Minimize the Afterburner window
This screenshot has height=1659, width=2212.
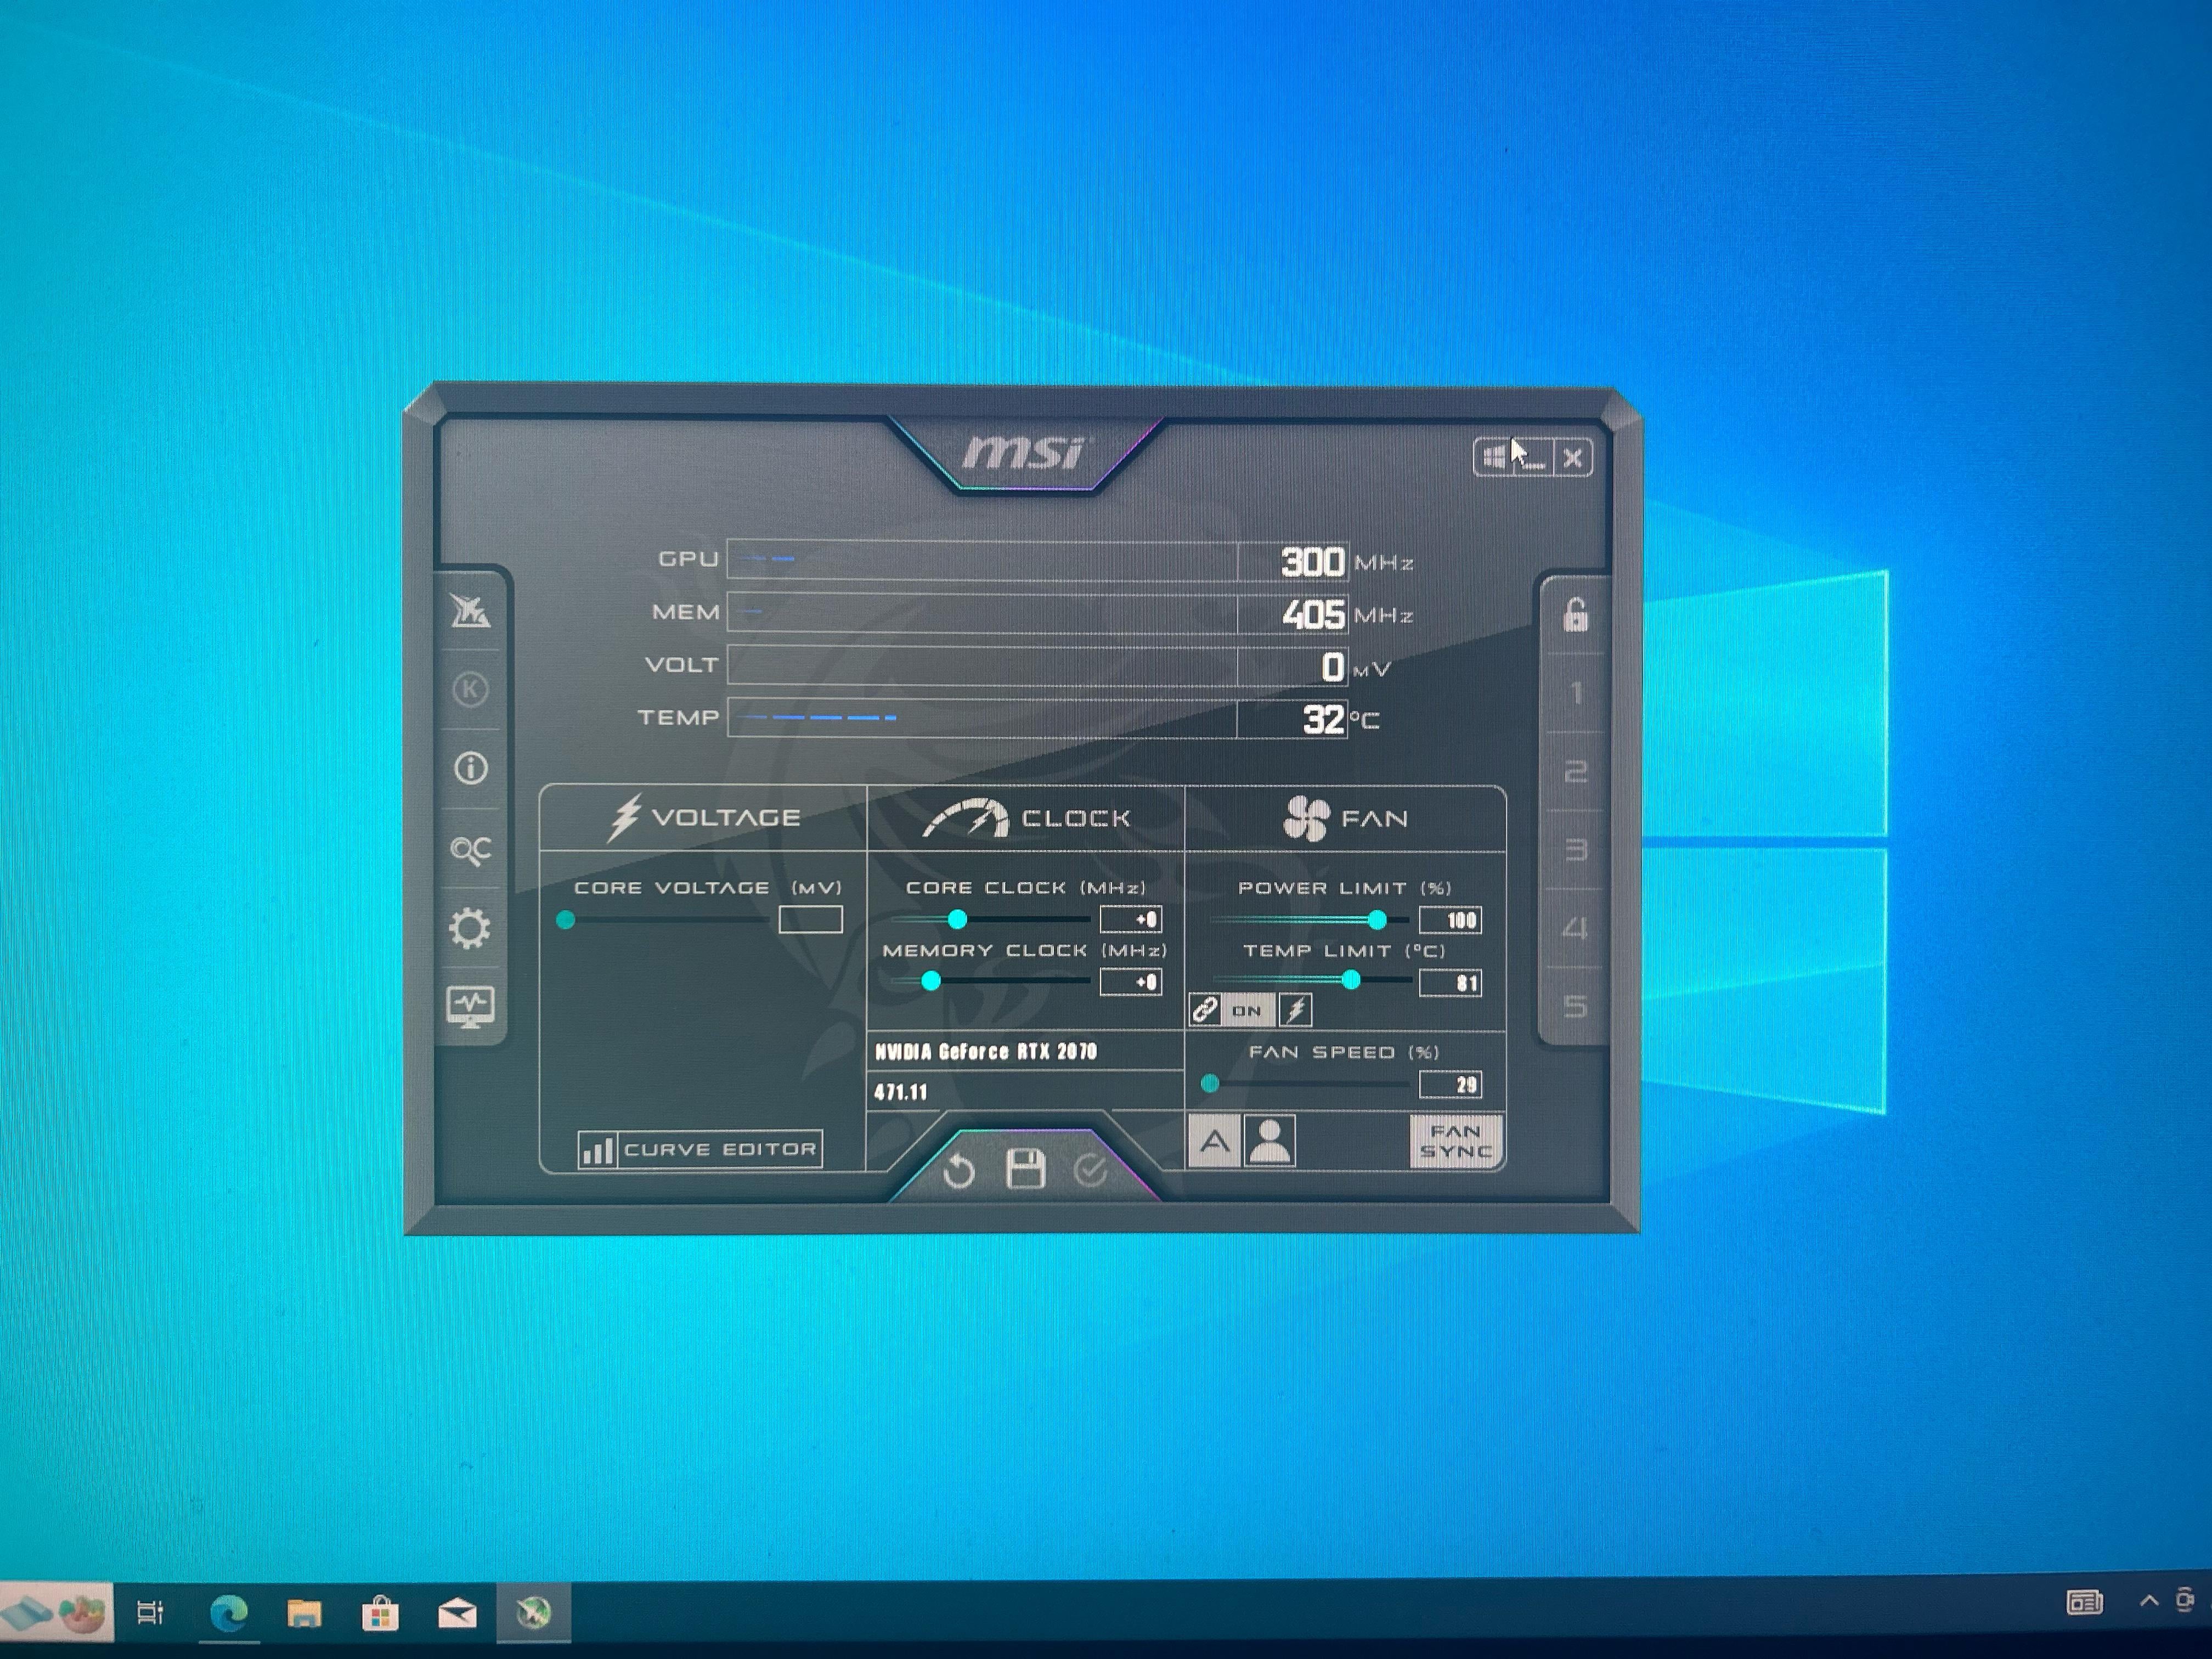pos(1533,458)
